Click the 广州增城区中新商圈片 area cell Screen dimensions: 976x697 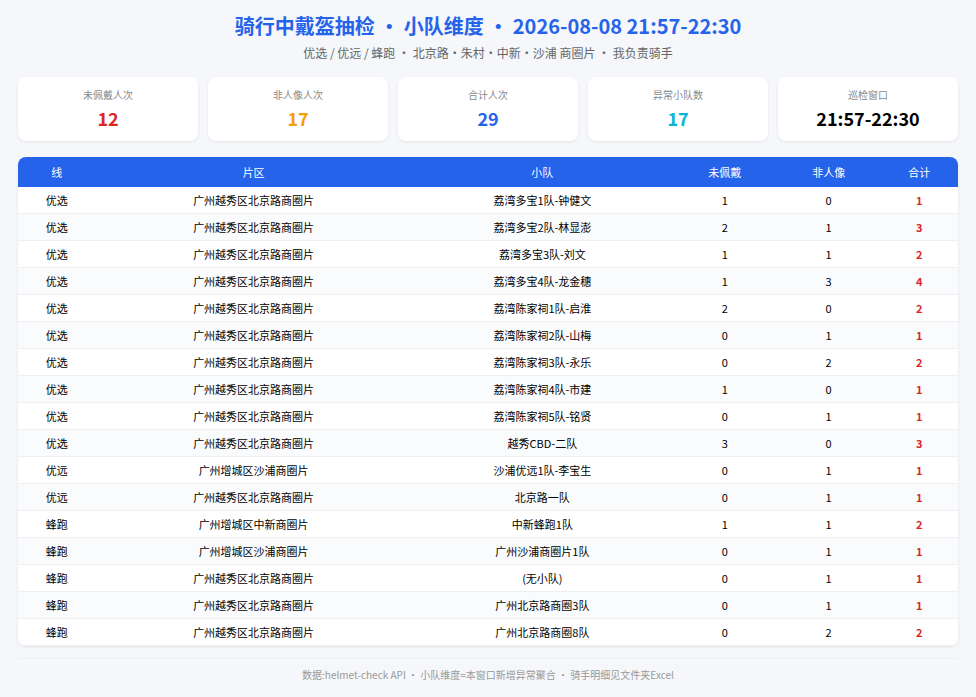(x=253, y=525)
